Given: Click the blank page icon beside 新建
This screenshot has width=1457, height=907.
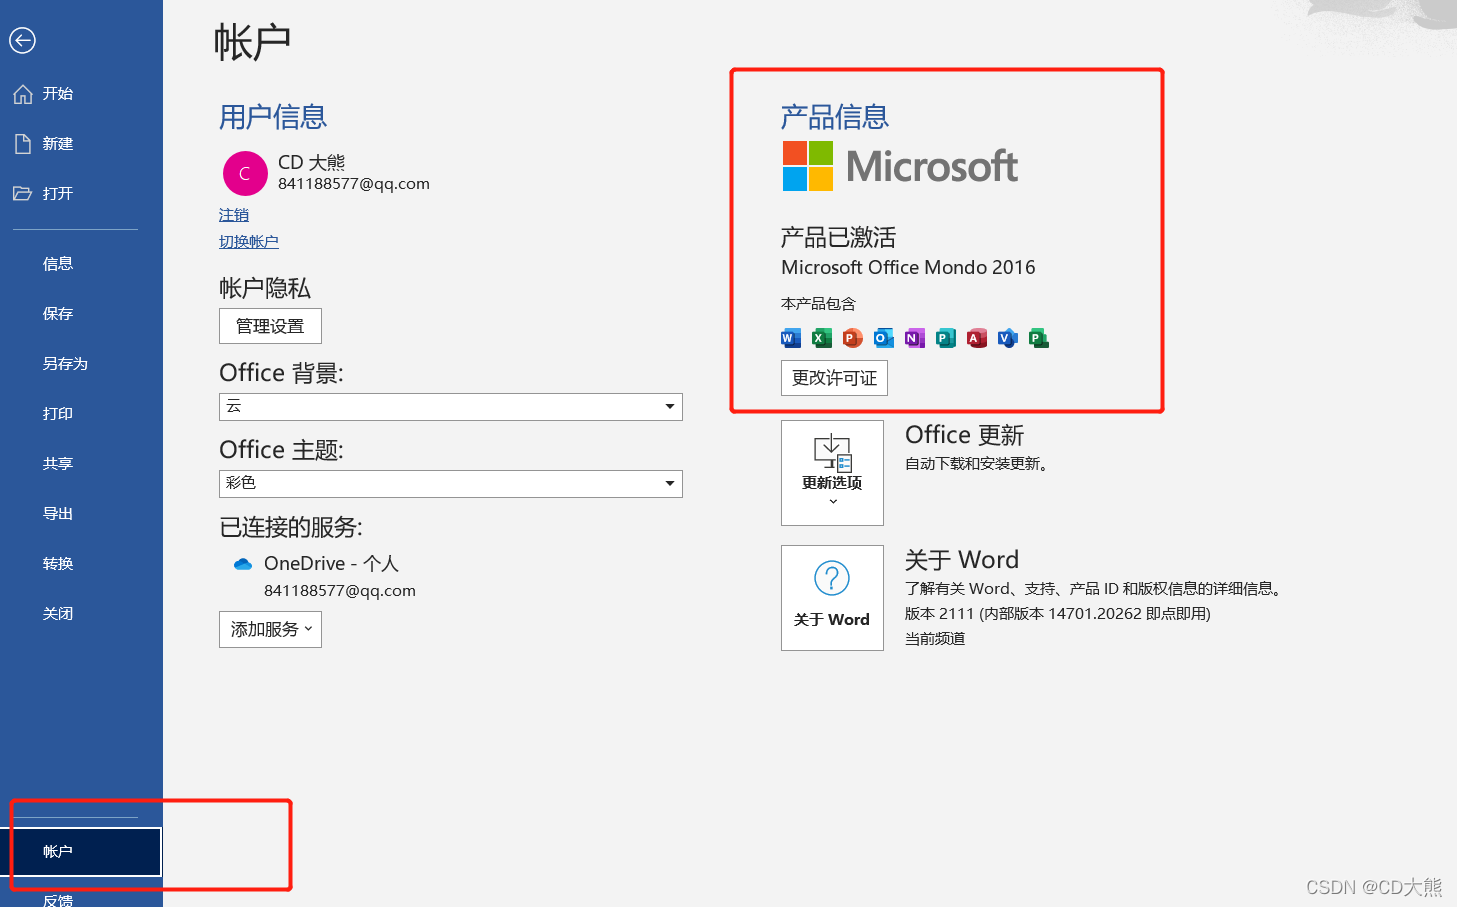Looking at the screenshot, I should click(23, 144).
